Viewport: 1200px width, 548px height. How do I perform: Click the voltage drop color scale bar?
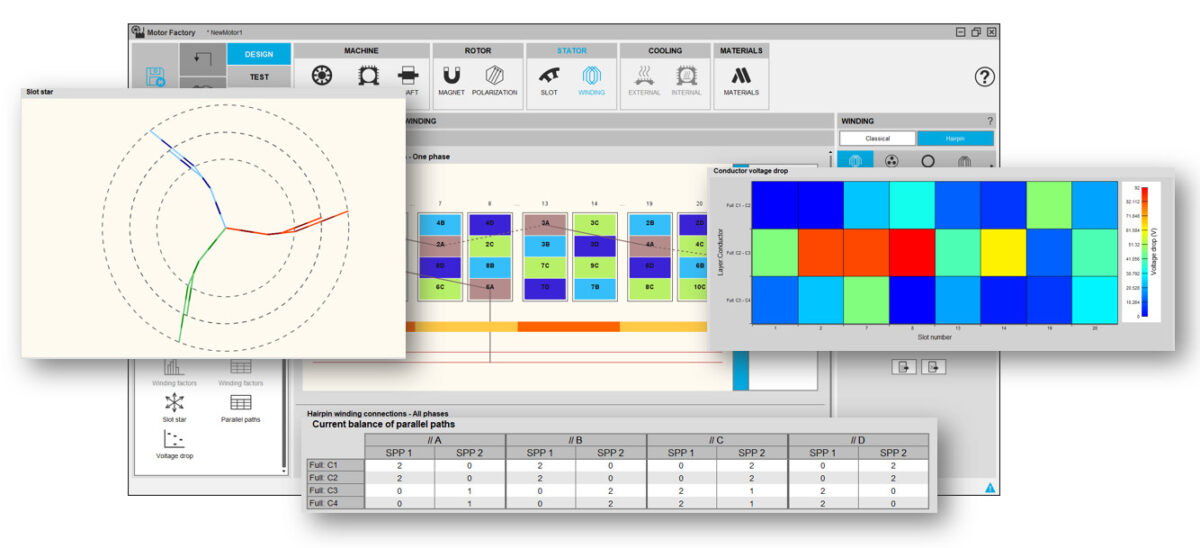point(1145,252)
